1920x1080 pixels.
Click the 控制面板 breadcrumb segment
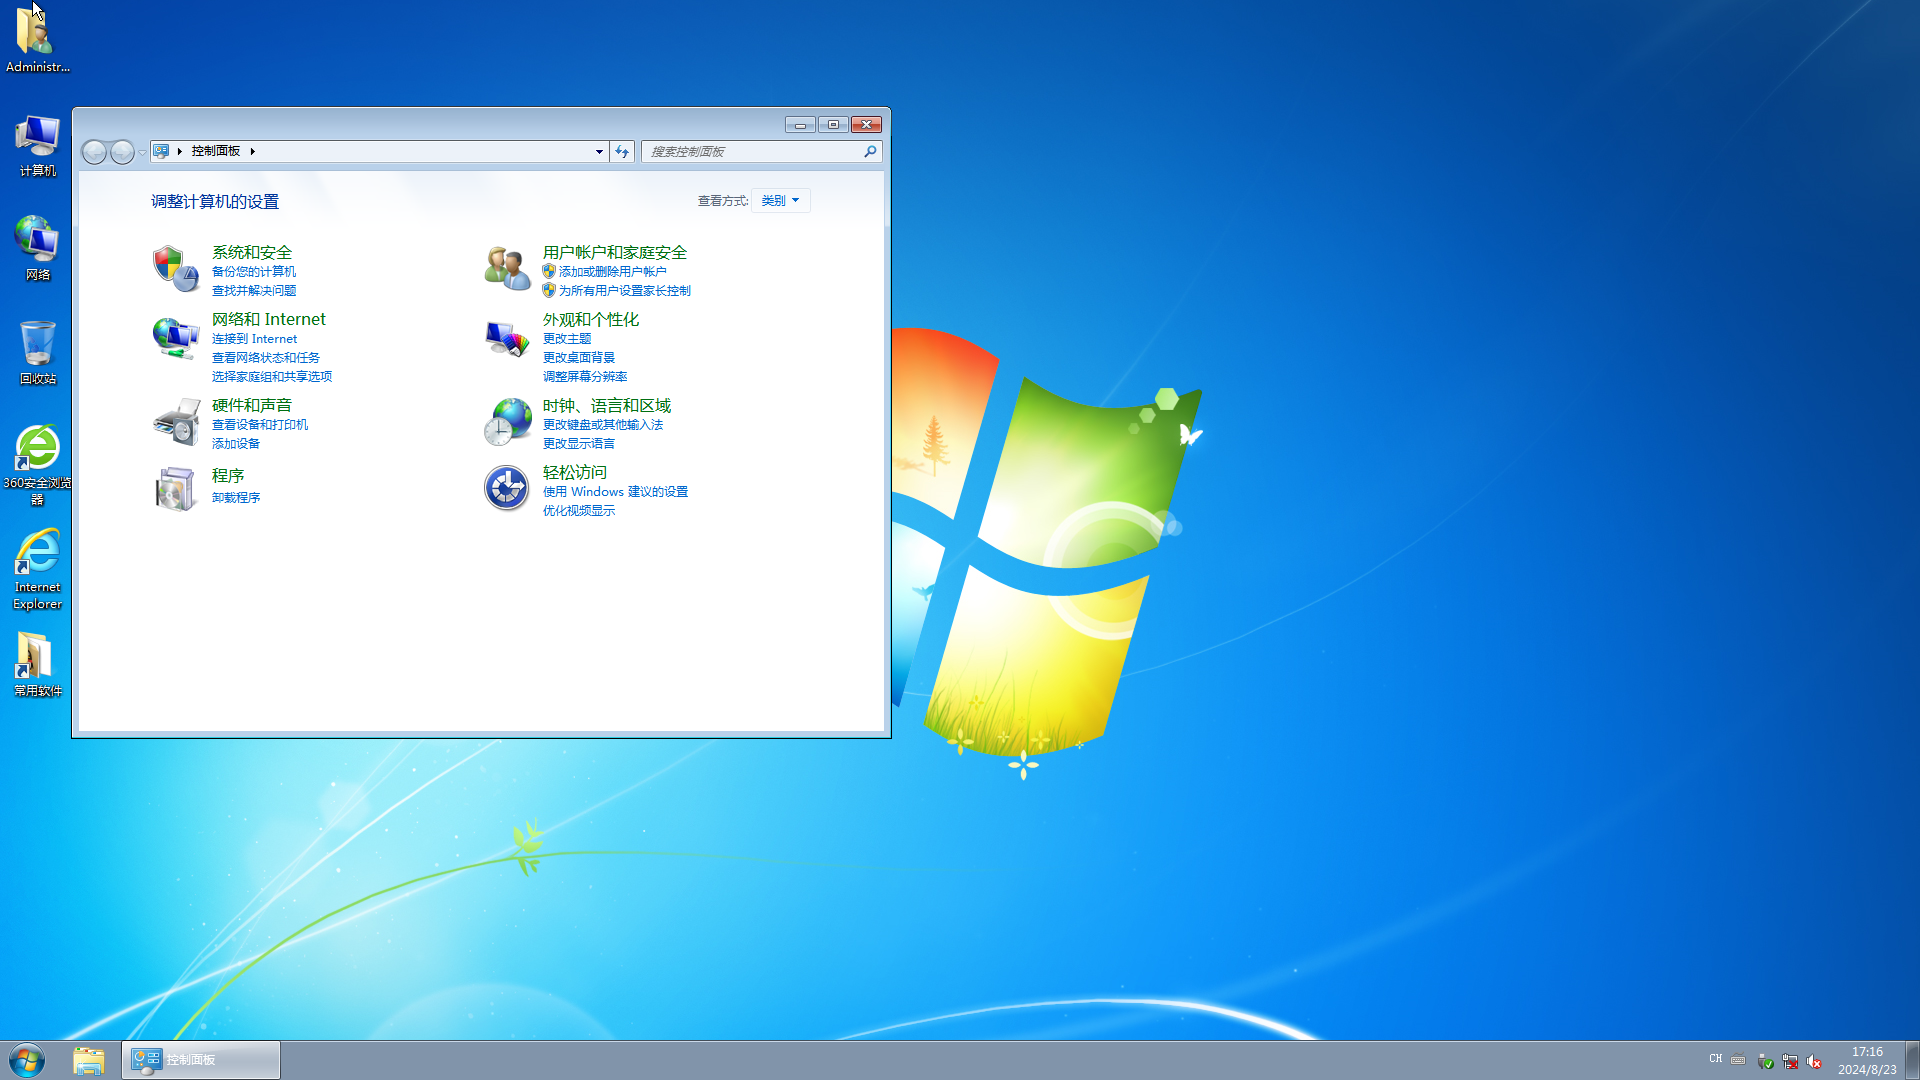click(216, 152)
